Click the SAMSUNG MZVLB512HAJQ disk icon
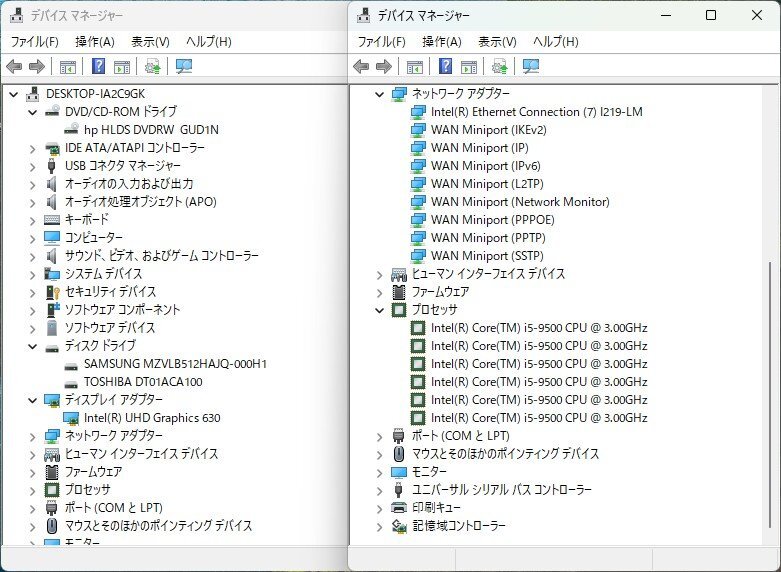The width and height of the screenshot is (781, 572). [71, 366]
